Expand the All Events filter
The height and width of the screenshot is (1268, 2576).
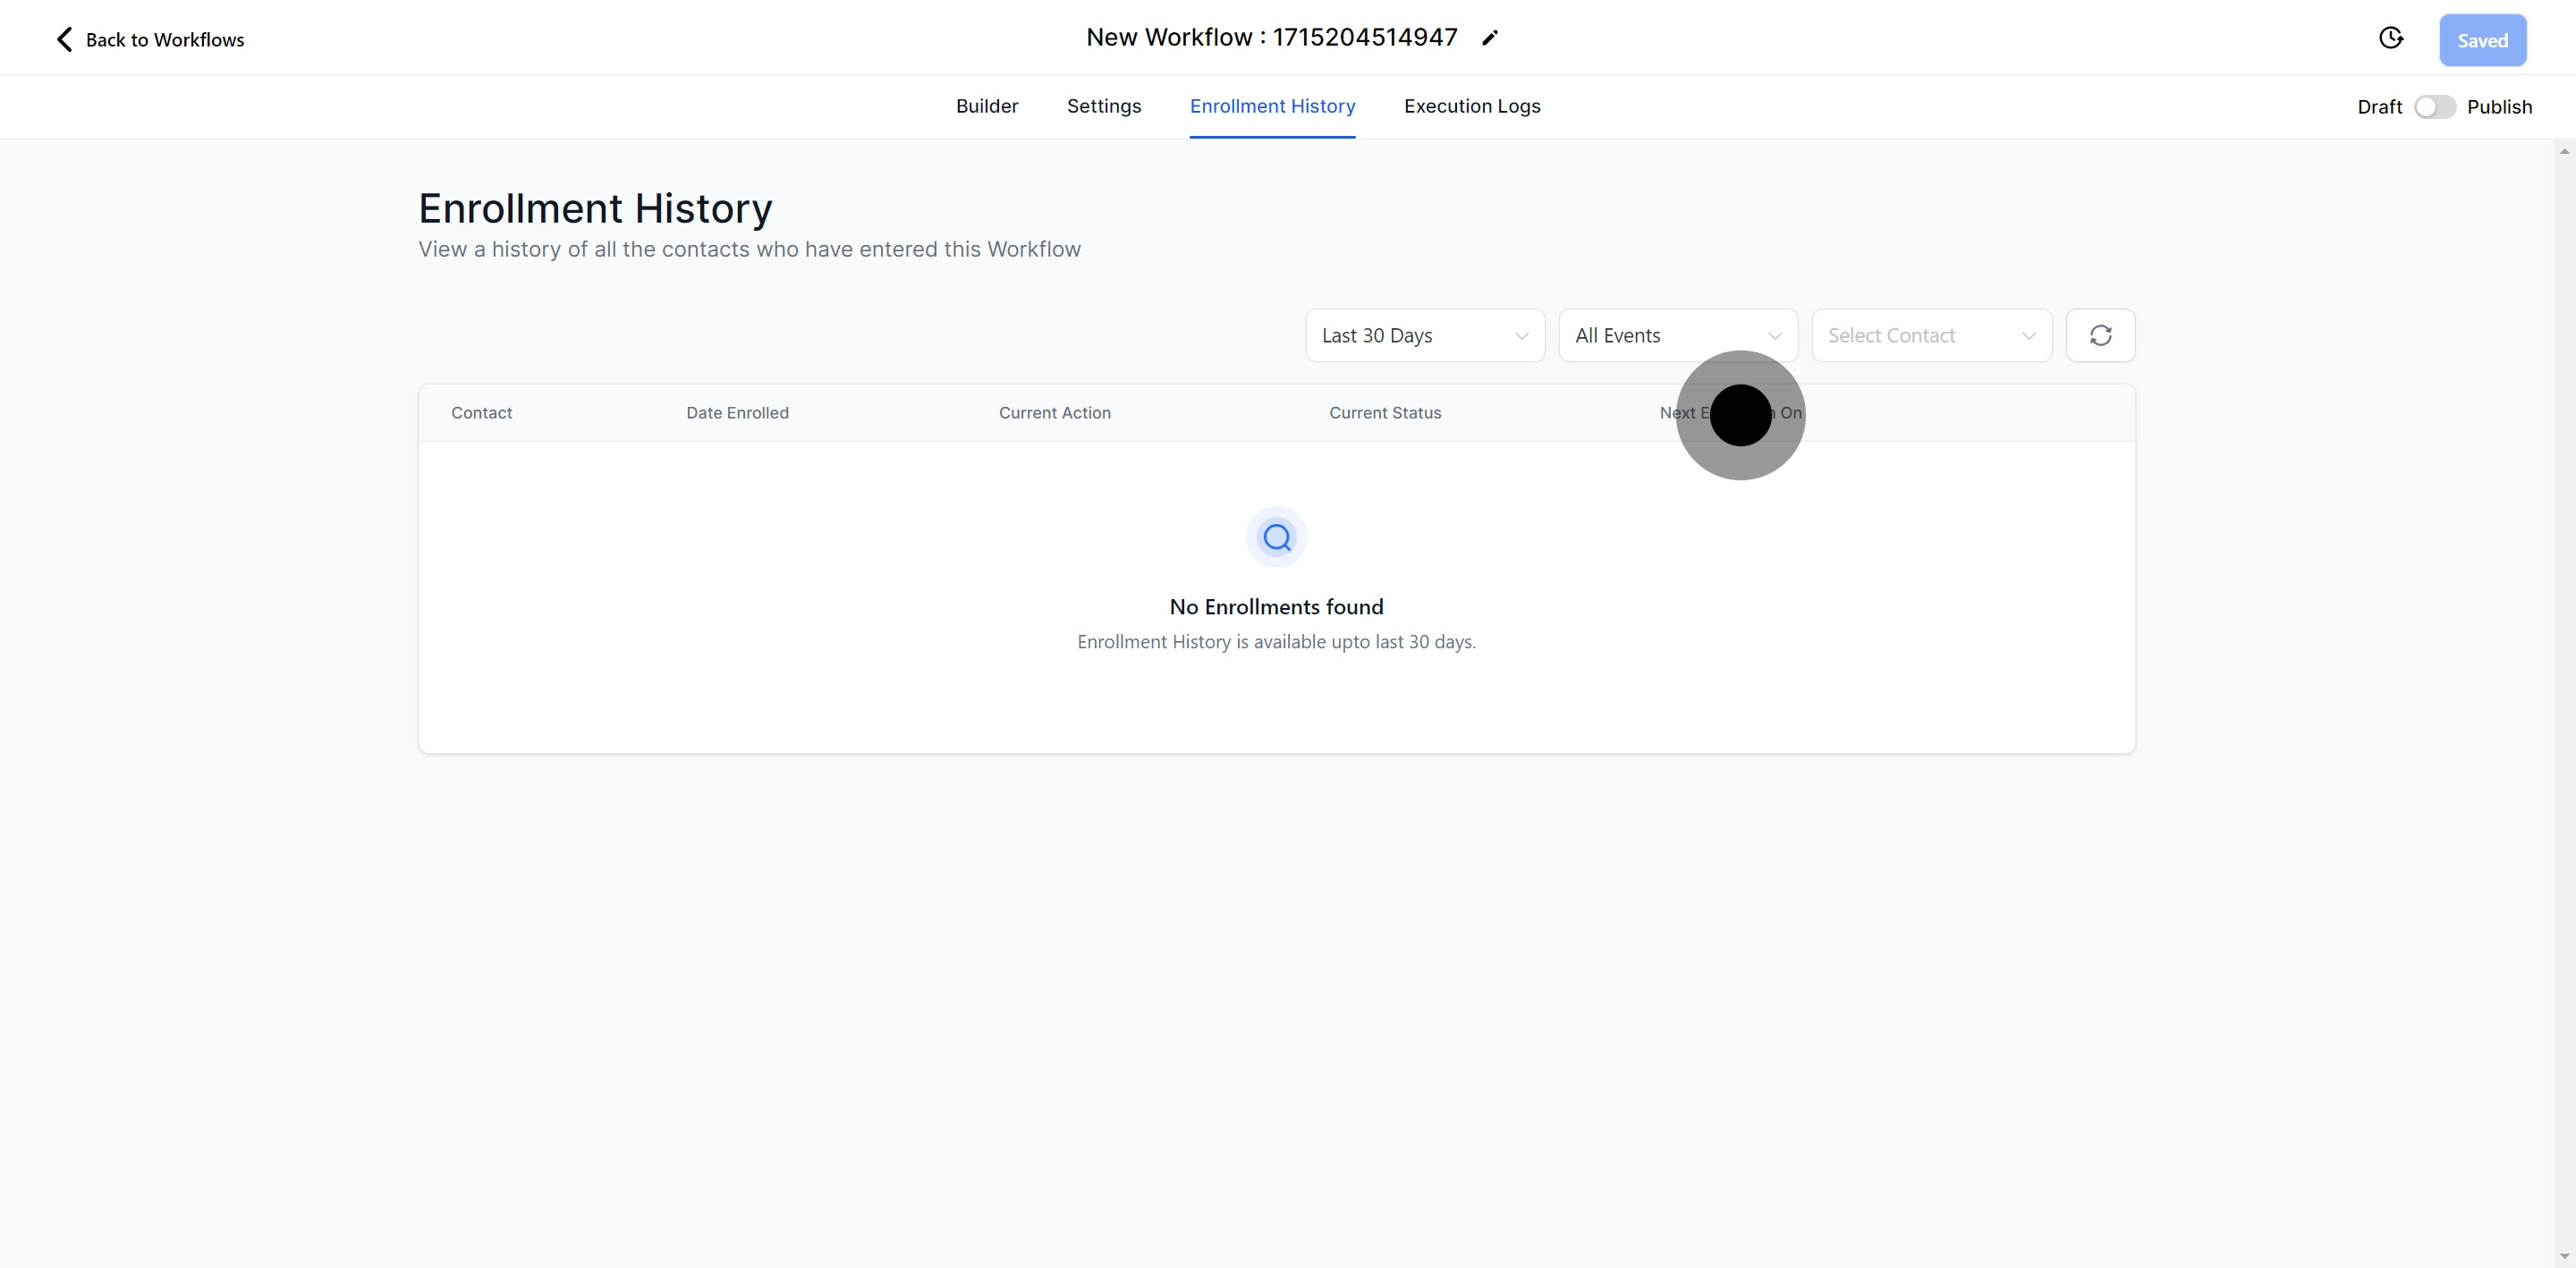[1677, 335]
